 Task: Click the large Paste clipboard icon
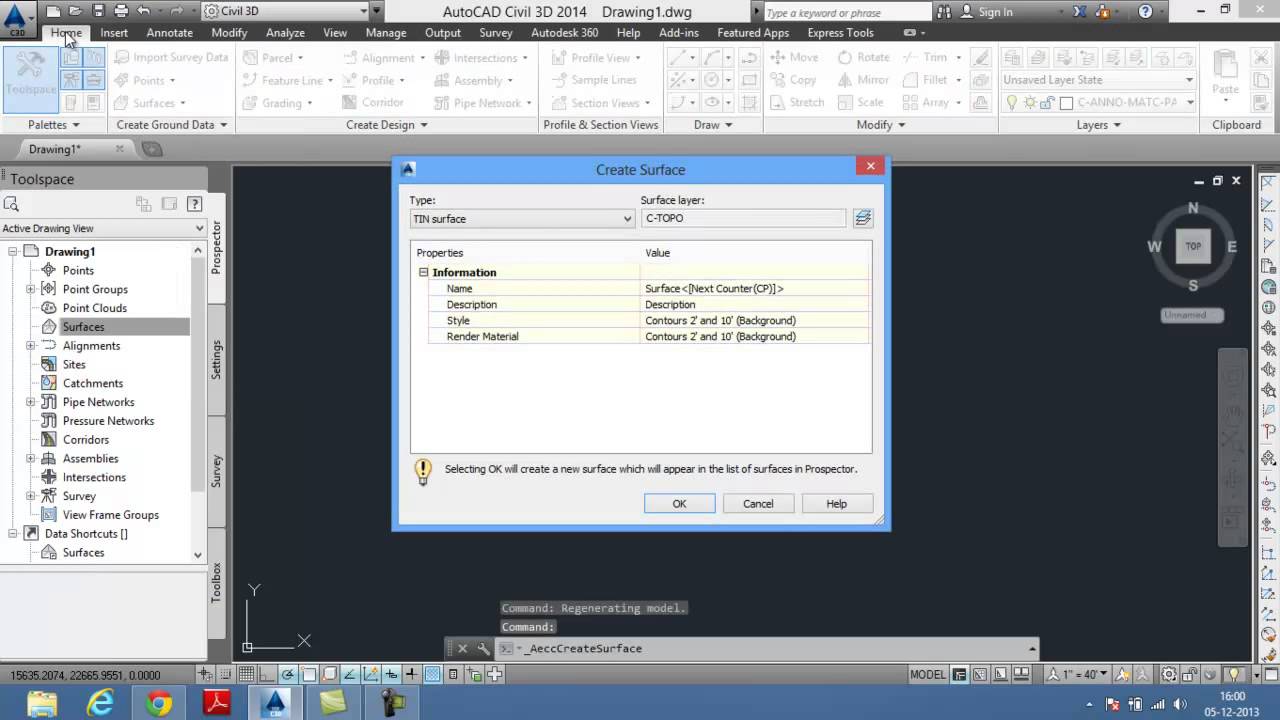(x=1225, y=66)
